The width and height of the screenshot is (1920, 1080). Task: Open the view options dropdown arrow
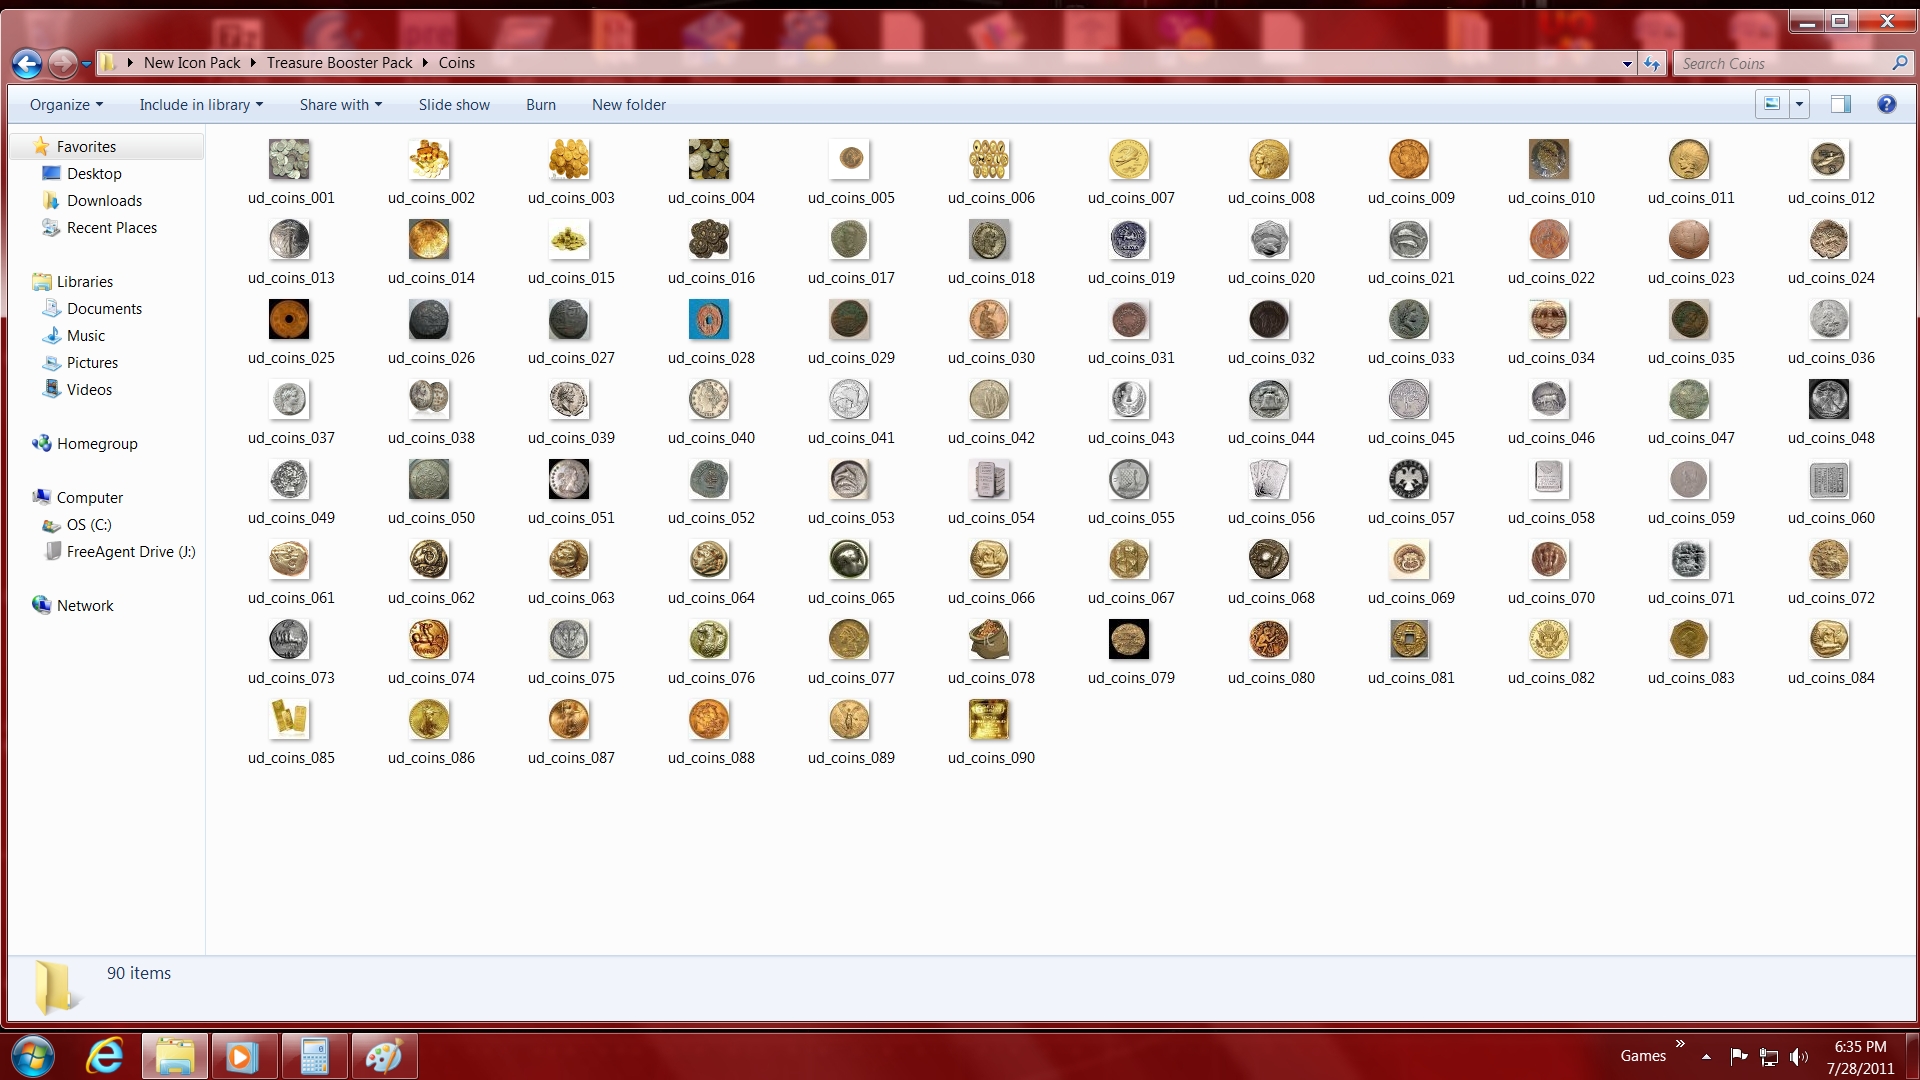click(x=1799, y=104)
